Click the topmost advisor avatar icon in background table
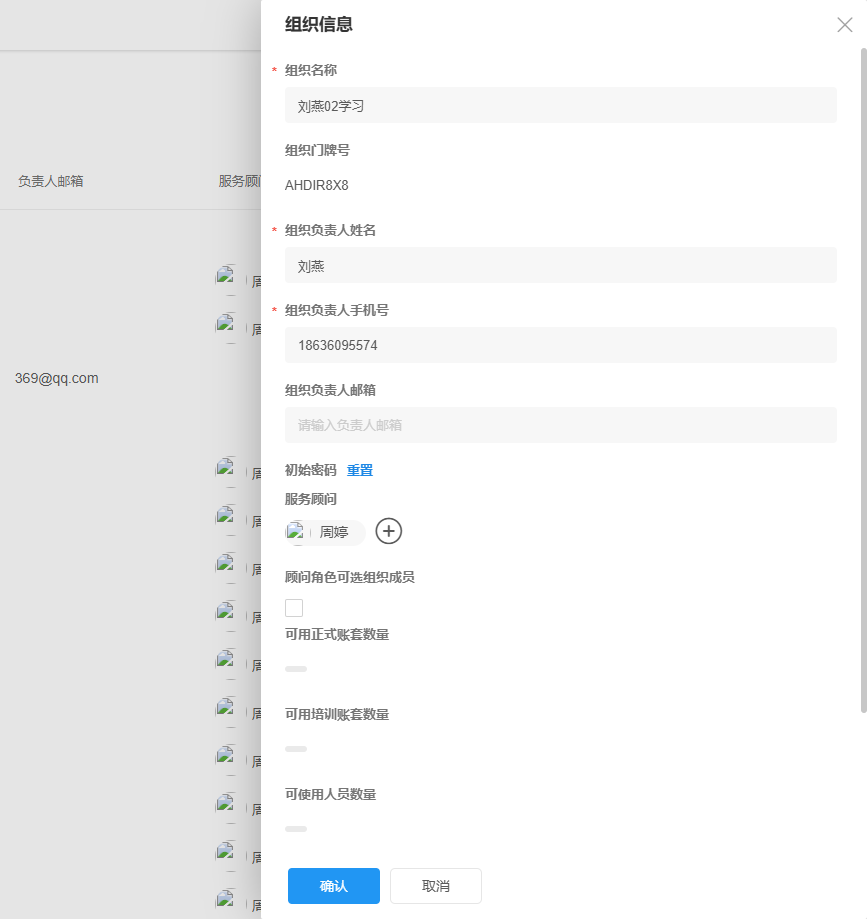This screenshot has width=867, height=919. click(x=226, y=275)
